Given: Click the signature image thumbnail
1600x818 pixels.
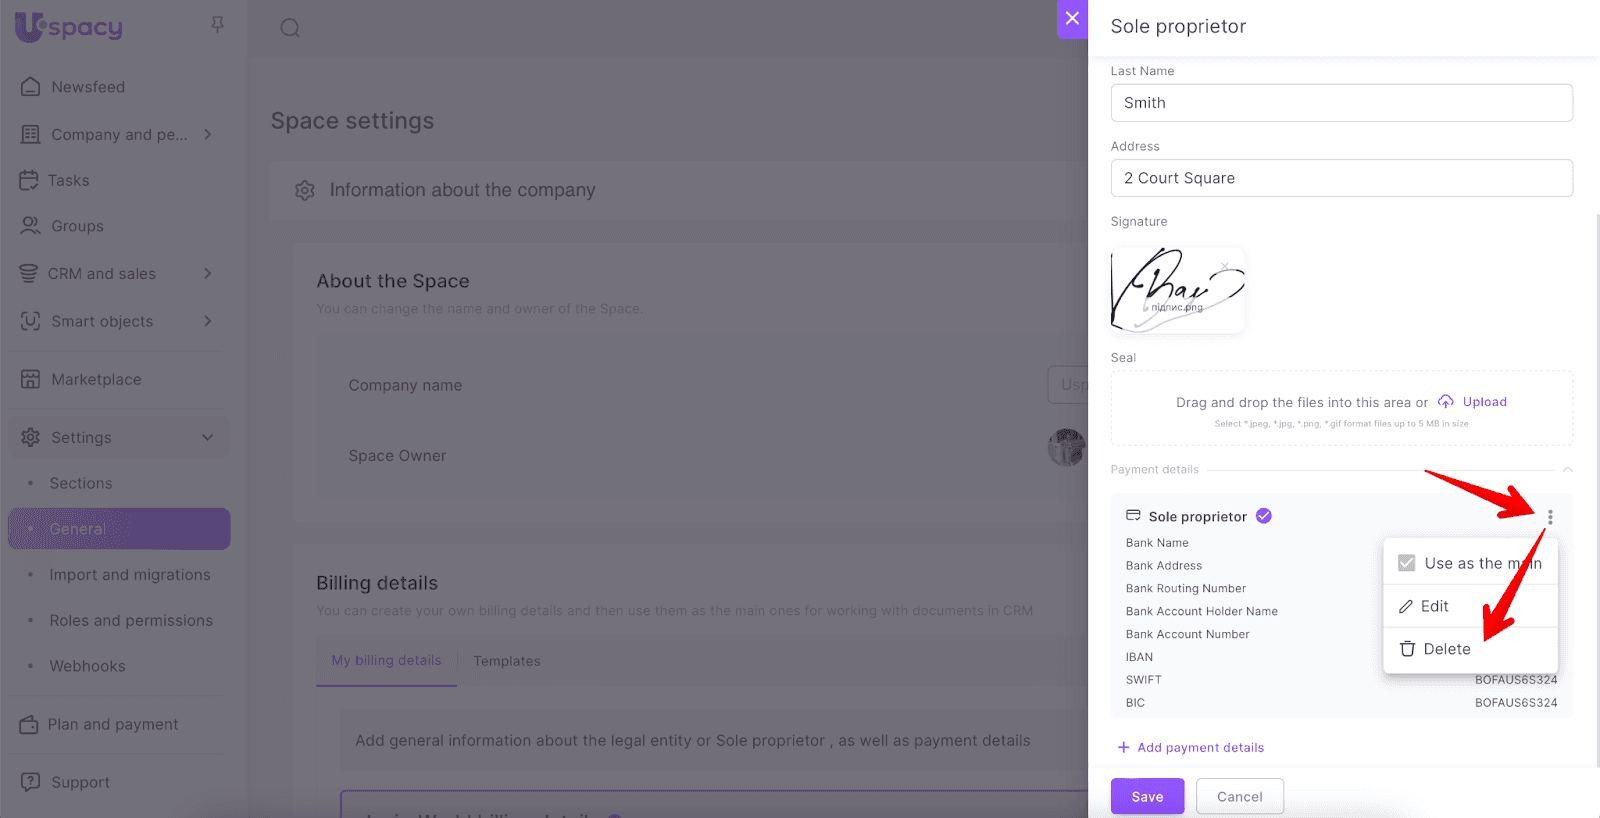Looking at the screenshot, I should [1177, 290].
